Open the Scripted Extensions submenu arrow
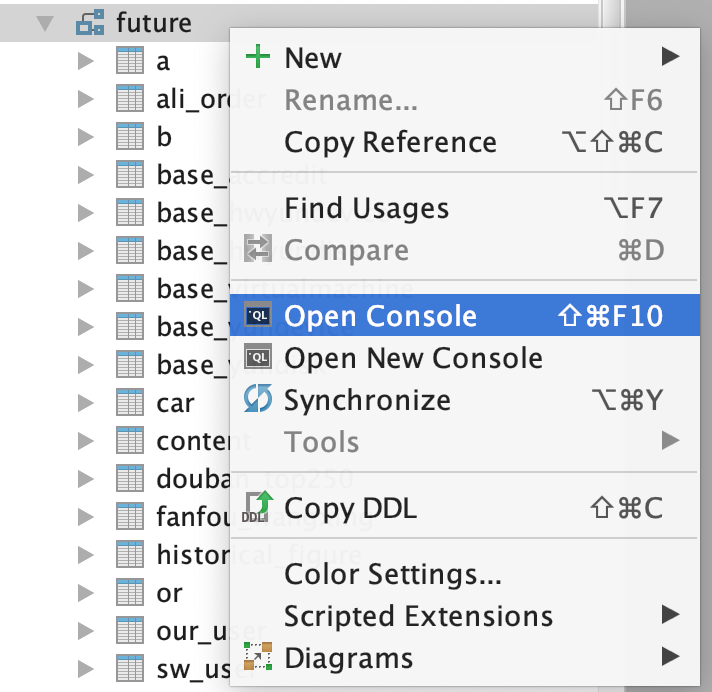Viewport: 712px width, 692px height. 669,615
